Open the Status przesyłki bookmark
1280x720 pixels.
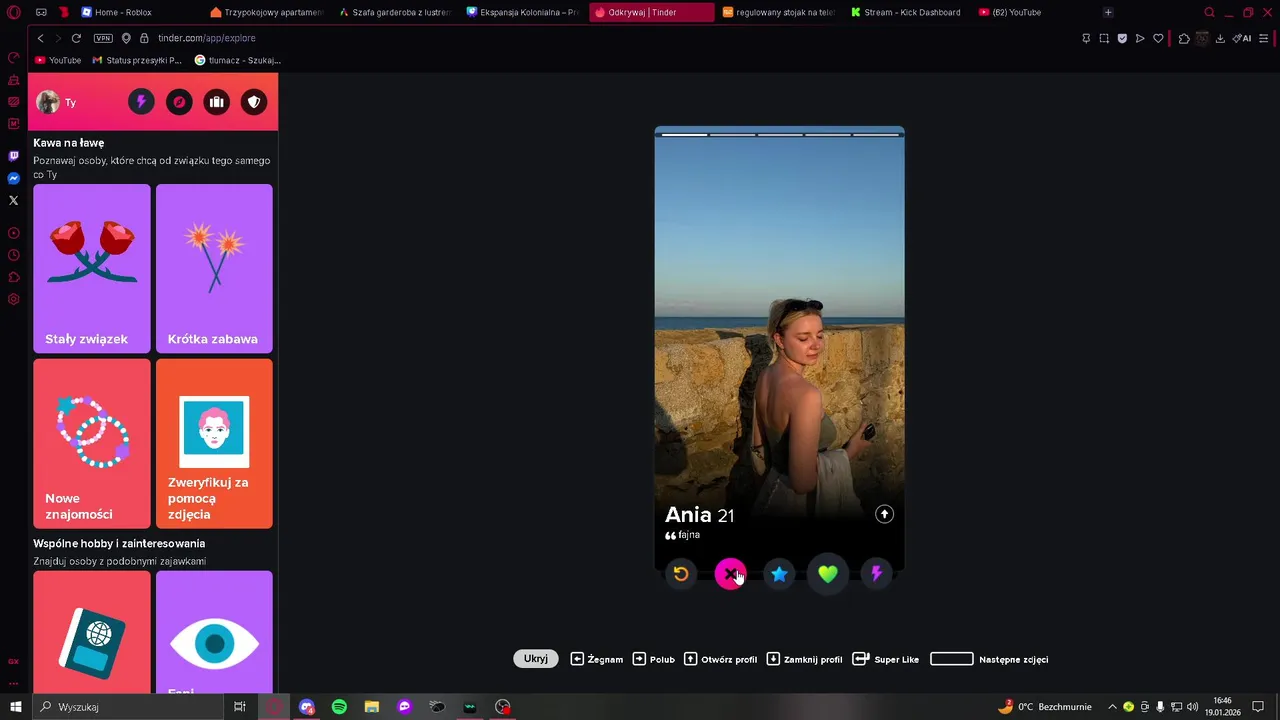tap(137, 60)
